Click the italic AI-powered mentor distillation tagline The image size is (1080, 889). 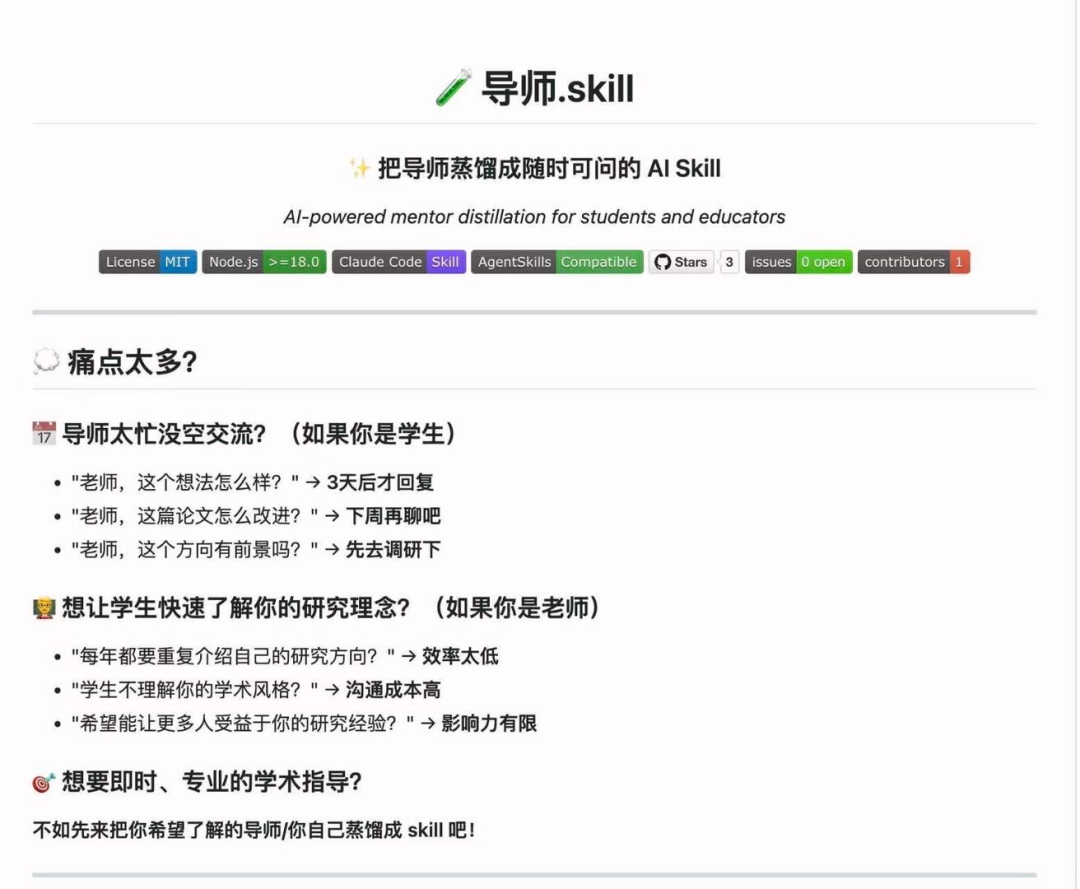pos(534,217)
